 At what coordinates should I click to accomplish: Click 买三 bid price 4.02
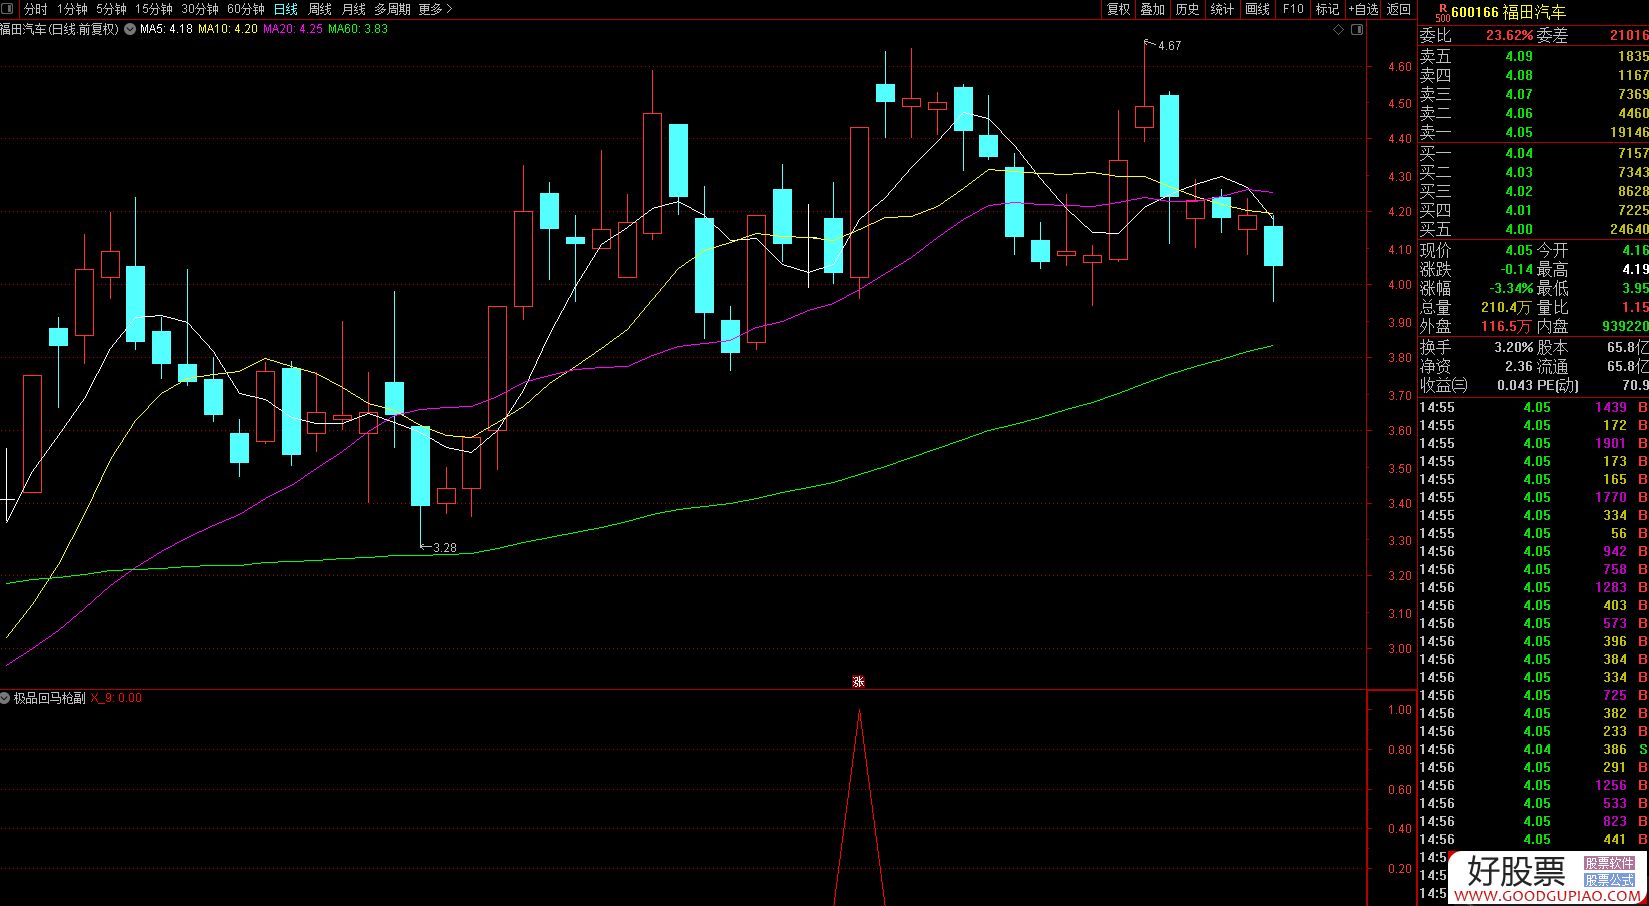pyautogui.click(x=1518, y=191)
